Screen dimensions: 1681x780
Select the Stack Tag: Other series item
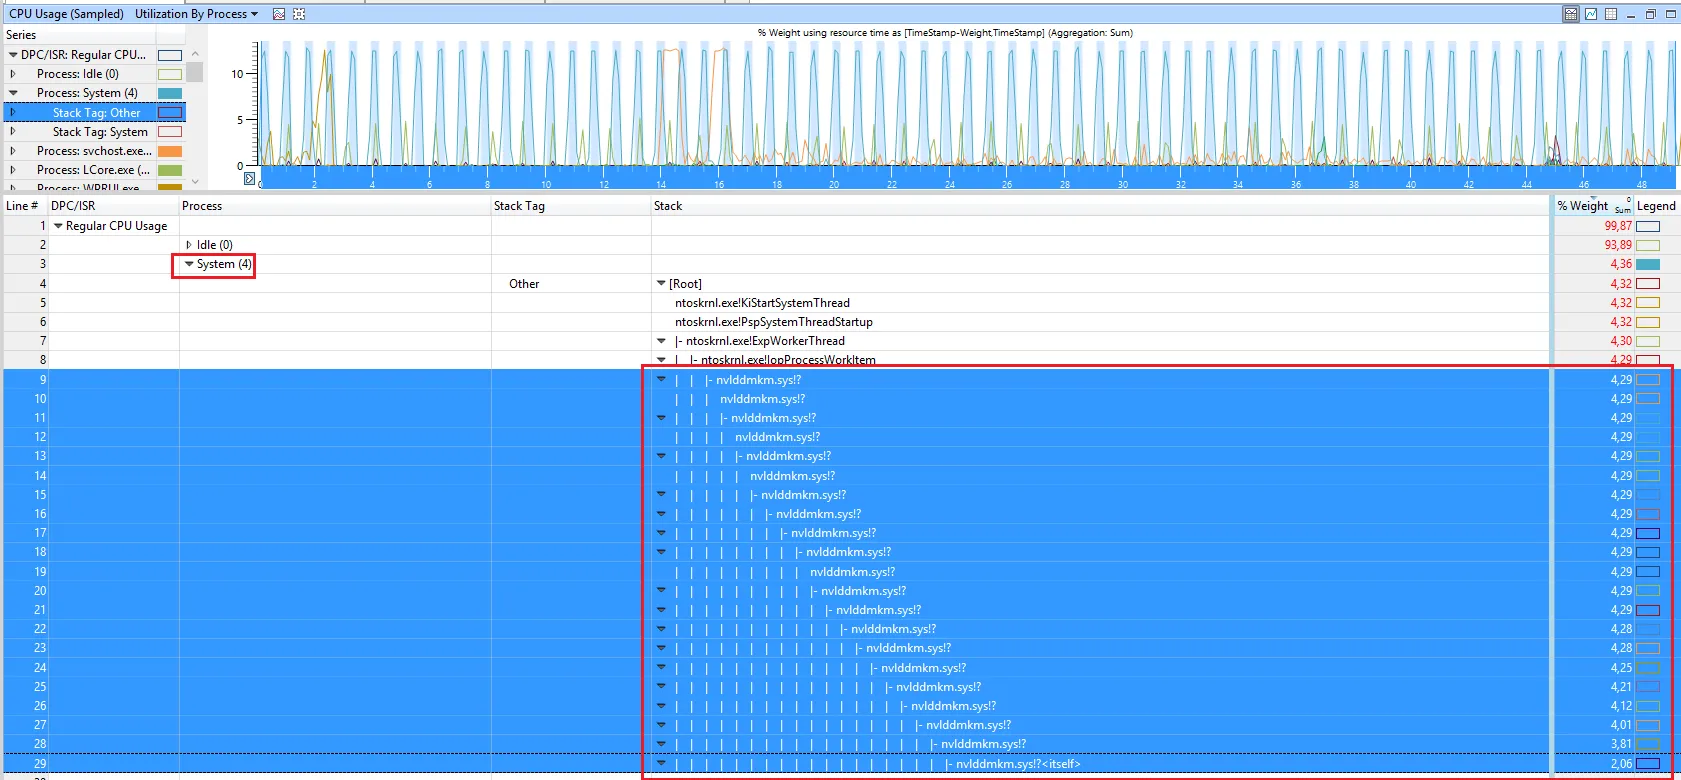tap(95, 113)
